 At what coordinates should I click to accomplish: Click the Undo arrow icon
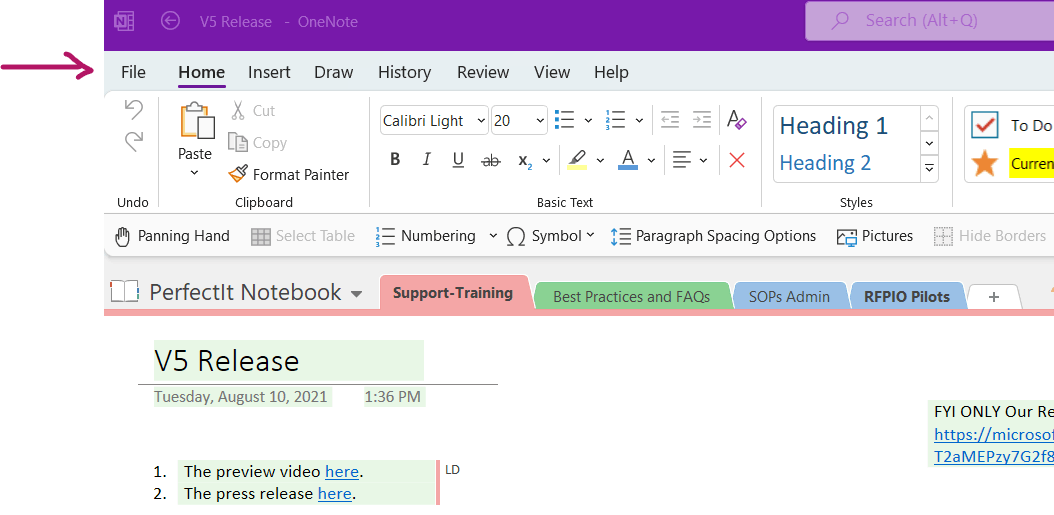click(x=134, y=110)
